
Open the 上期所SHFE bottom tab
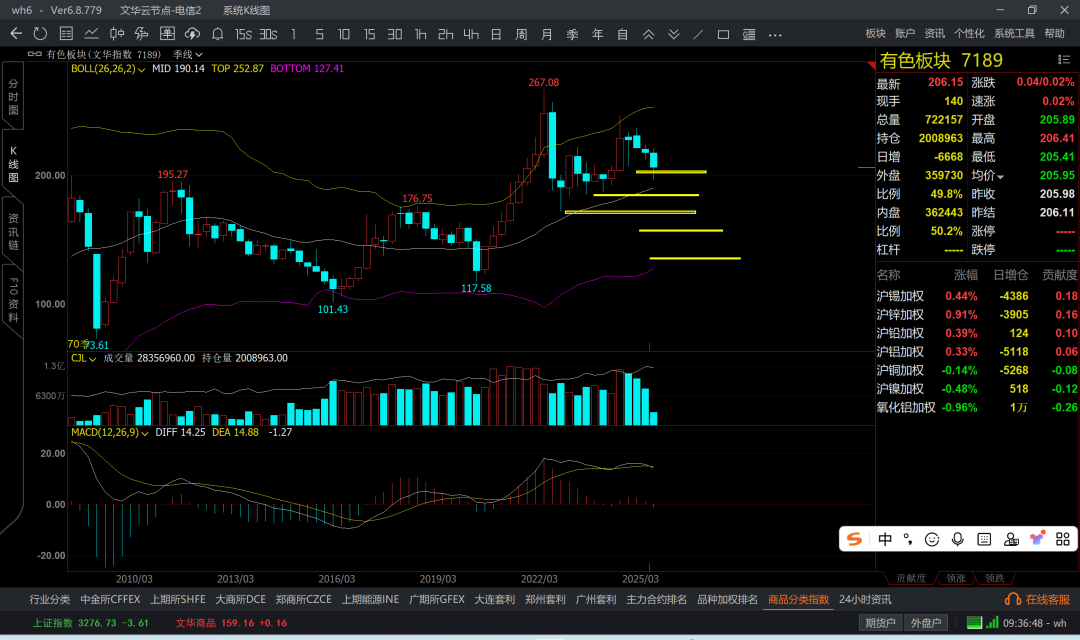(178, 599)
